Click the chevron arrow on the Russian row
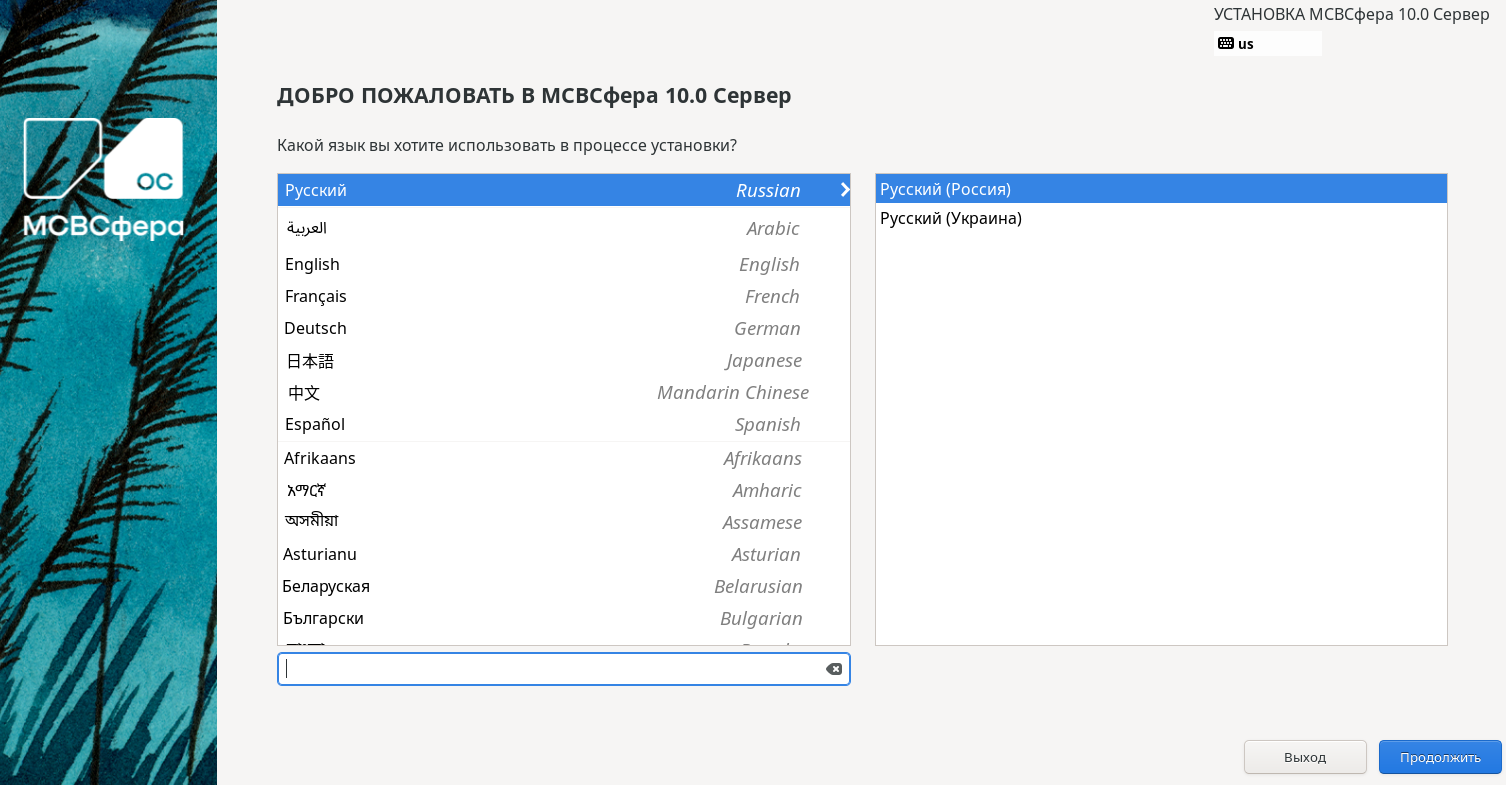Screen dimensions: 1506x785 click(x=844, y=189)
